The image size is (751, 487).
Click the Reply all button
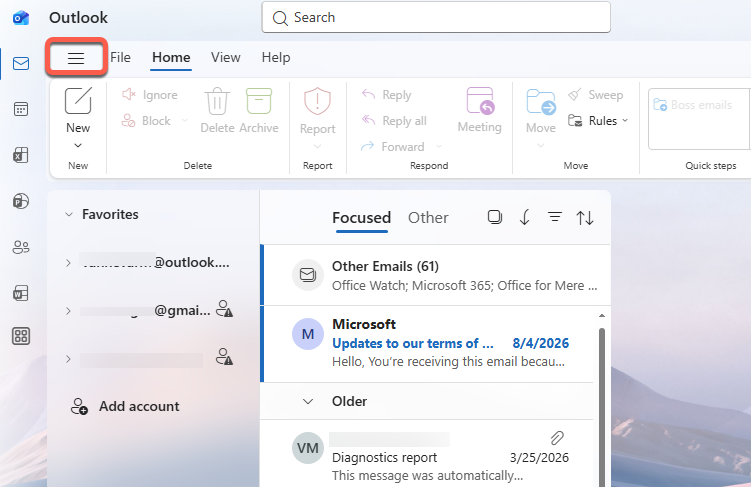(x=394, y=121)
